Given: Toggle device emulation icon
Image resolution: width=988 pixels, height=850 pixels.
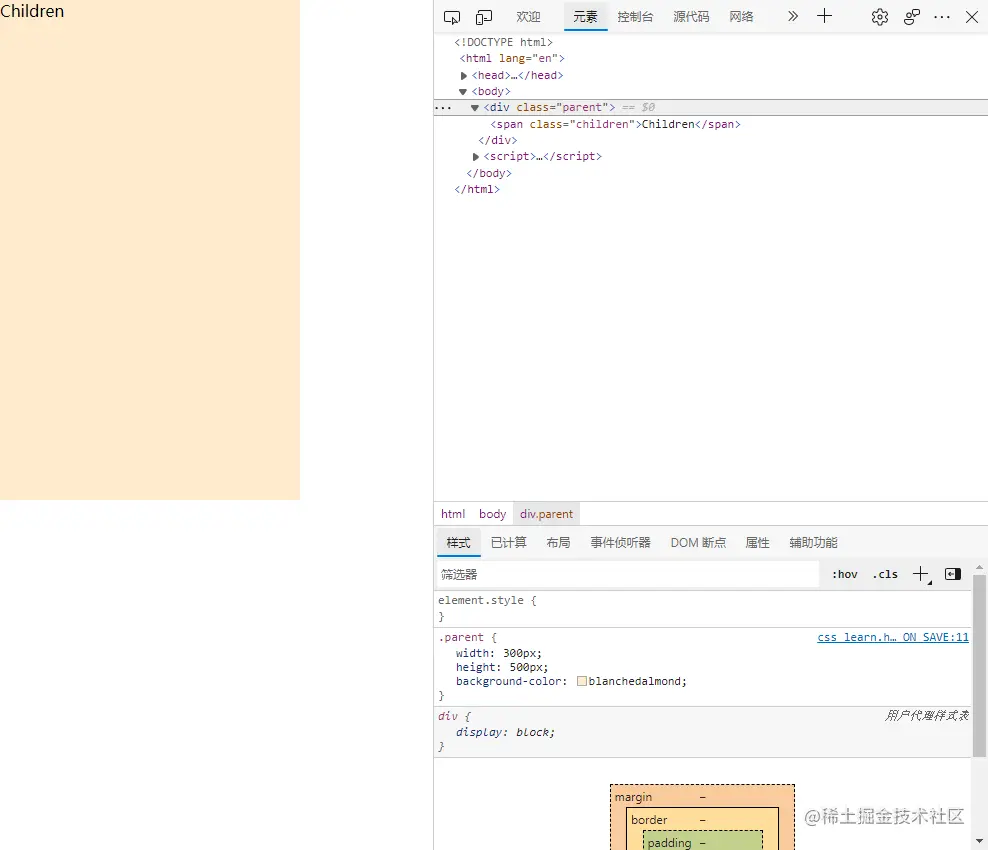Looking at the screenshot, I should (484, 17).
